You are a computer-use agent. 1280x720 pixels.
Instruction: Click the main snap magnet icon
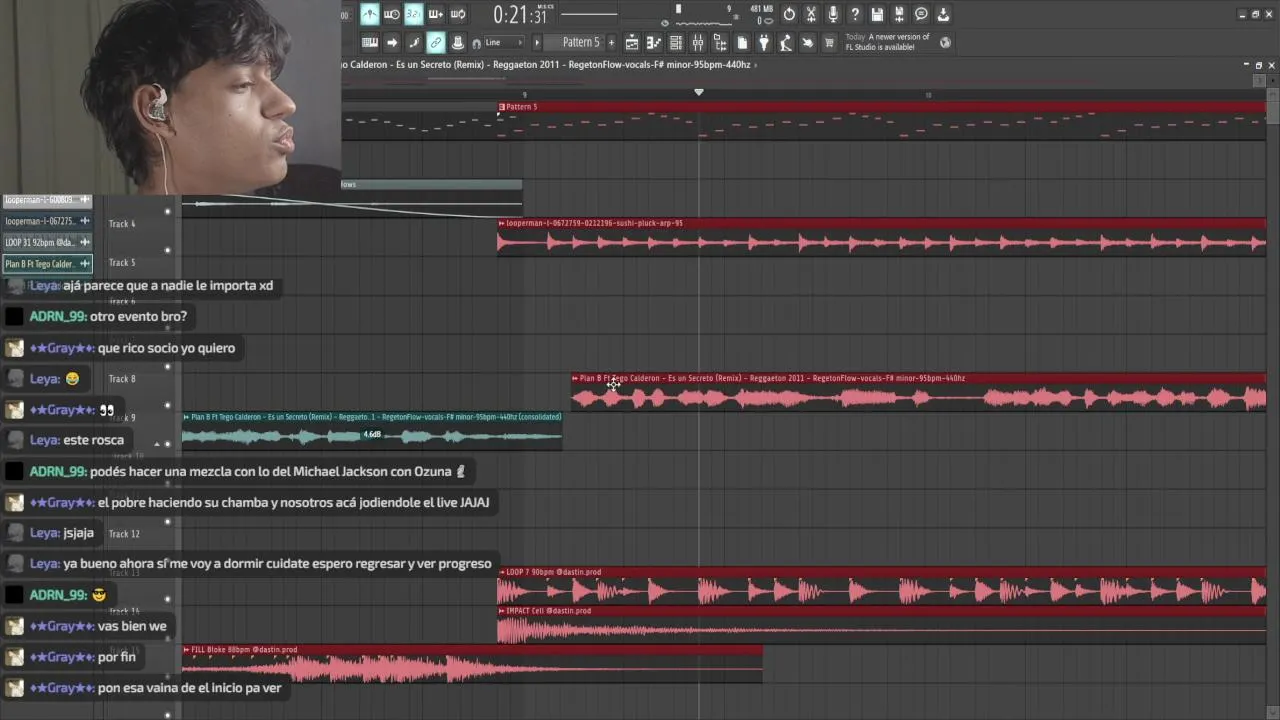tap(476, 42)
